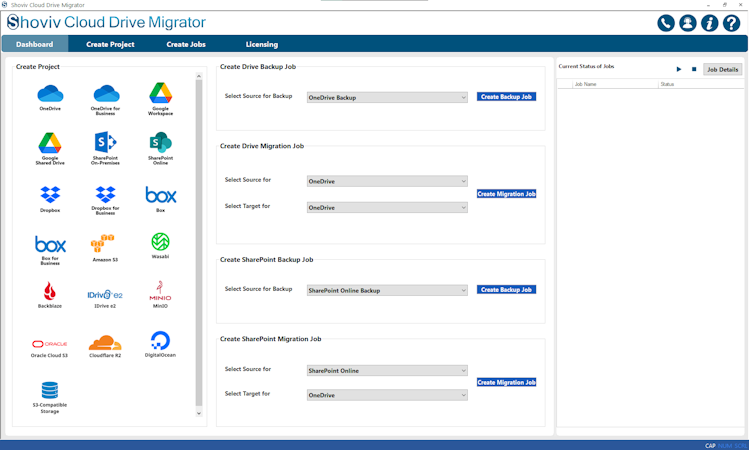Image resolution: width=749 pixels, height=450 pixels.
Task: Select SharePoint Online icon
Action: coord(160,142)
